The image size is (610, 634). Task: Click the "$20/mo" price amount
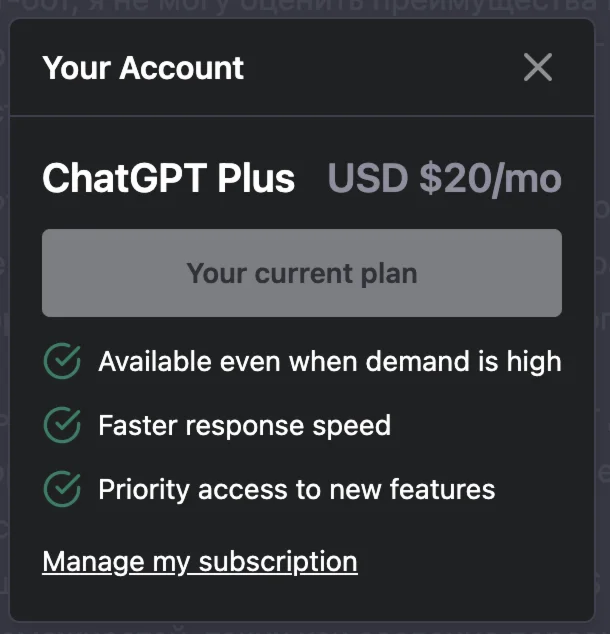490,179
